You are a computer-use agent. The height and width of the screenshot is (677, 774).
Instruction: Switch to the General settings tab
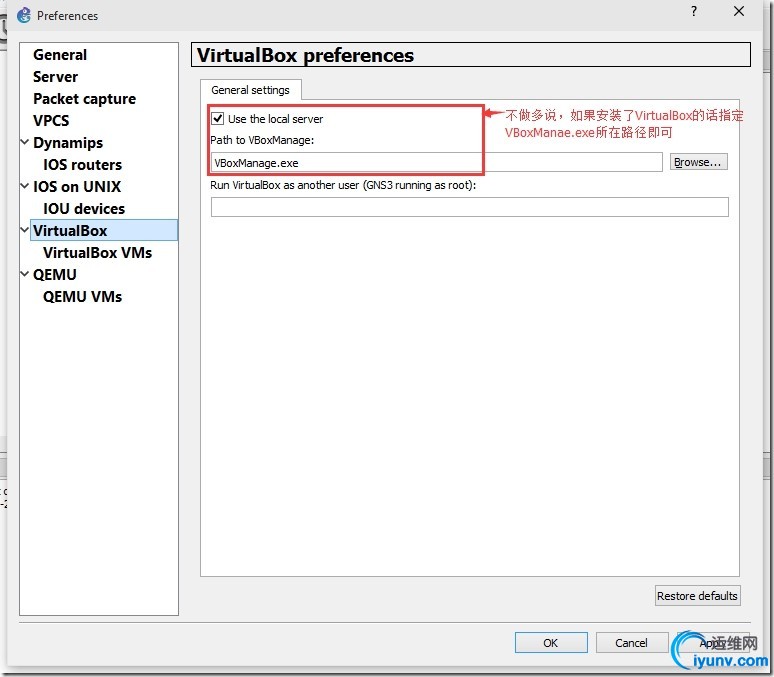pos(250,90)
